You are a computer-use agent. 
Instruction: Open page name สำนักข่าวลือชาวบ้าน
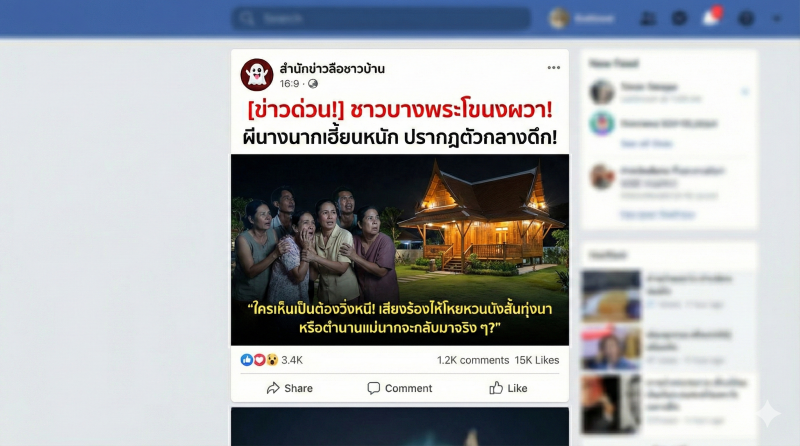click(x=332, y=68)
